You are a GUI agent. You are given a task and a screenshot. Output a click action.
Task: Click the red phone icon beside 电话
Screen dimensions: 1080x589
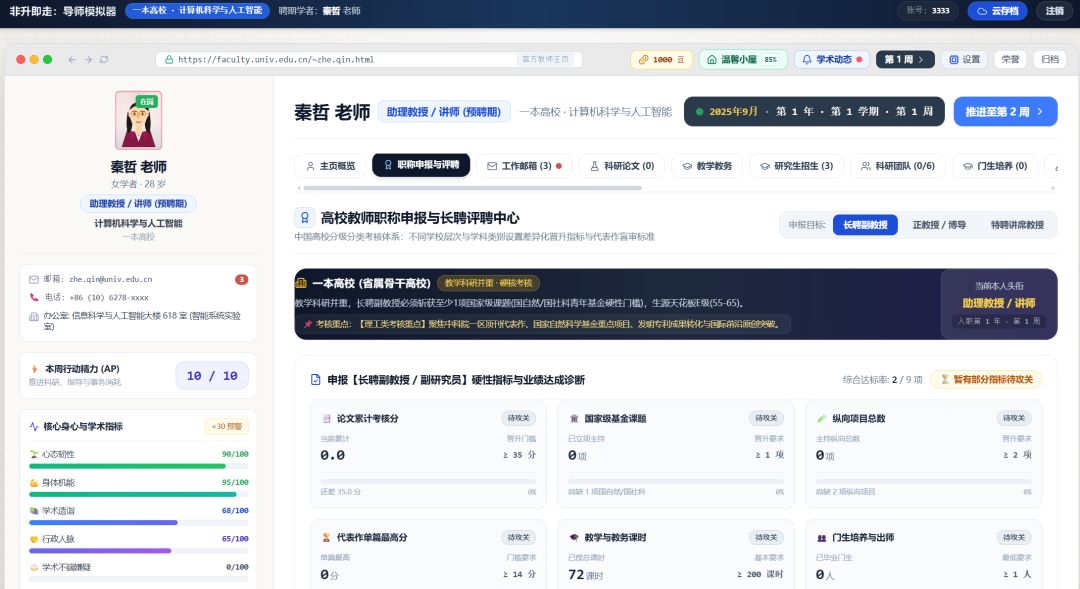pos(34,298)
